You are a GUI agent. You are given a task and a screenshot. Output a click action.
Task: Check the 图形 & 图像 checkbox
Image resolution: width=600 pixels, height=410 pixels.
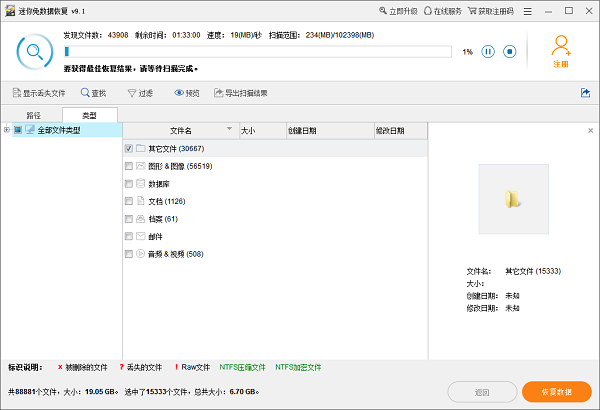[129, 166]
